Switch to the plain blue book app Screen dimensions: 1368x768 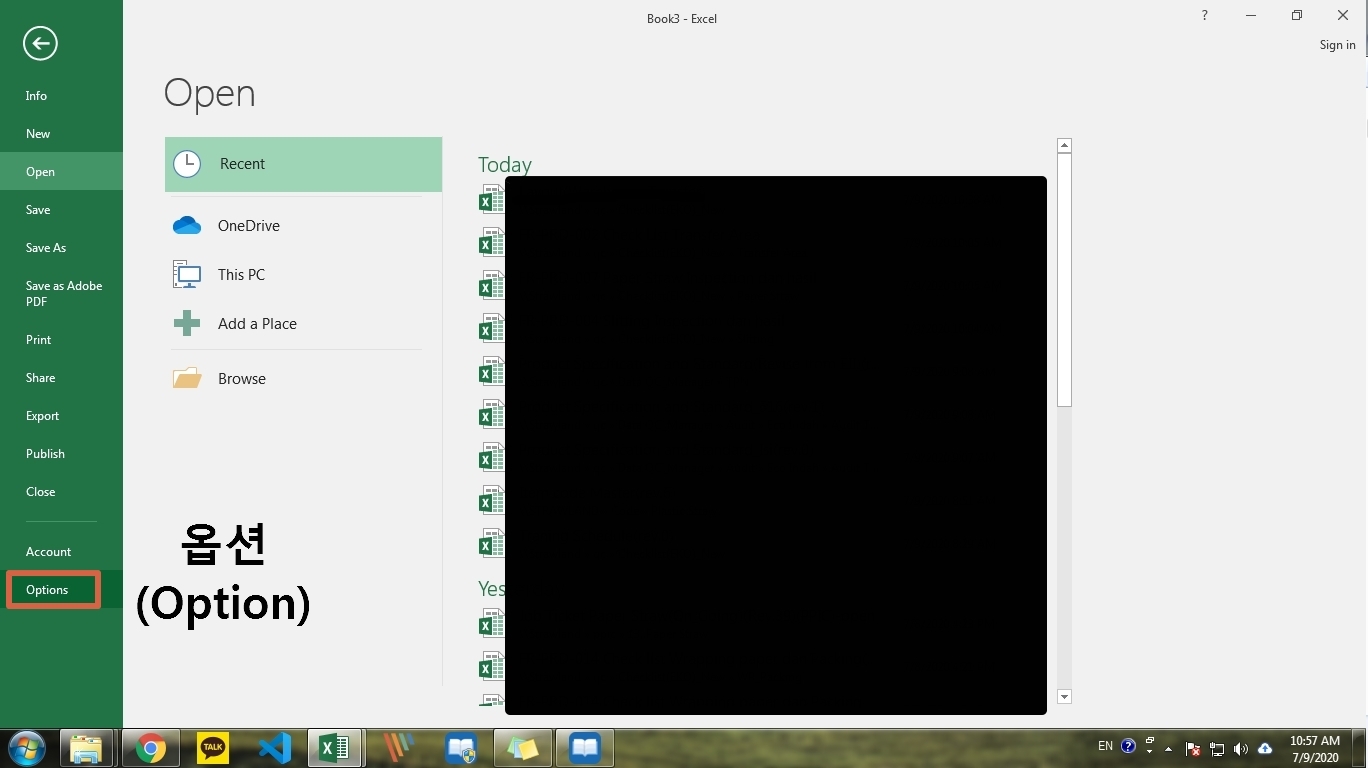(x=585, y=748)
